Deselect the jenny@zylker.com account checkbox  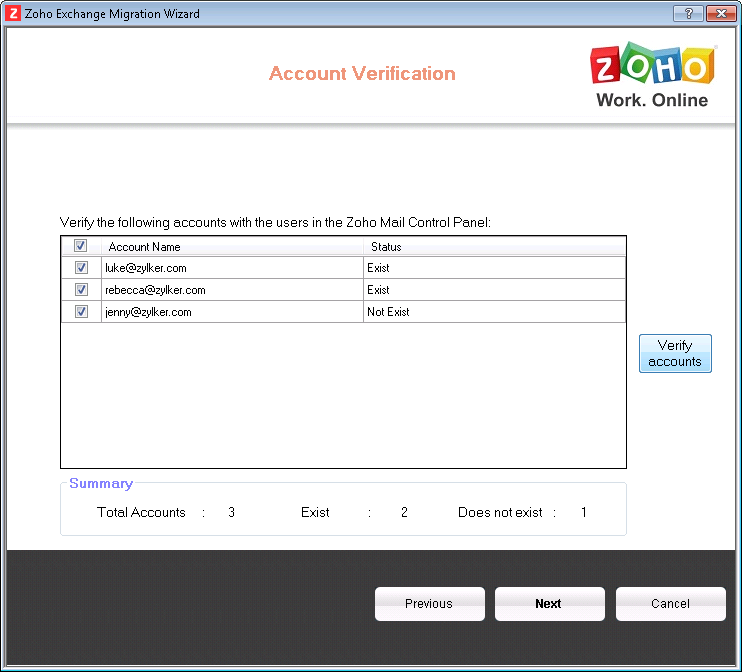(81, 312)
